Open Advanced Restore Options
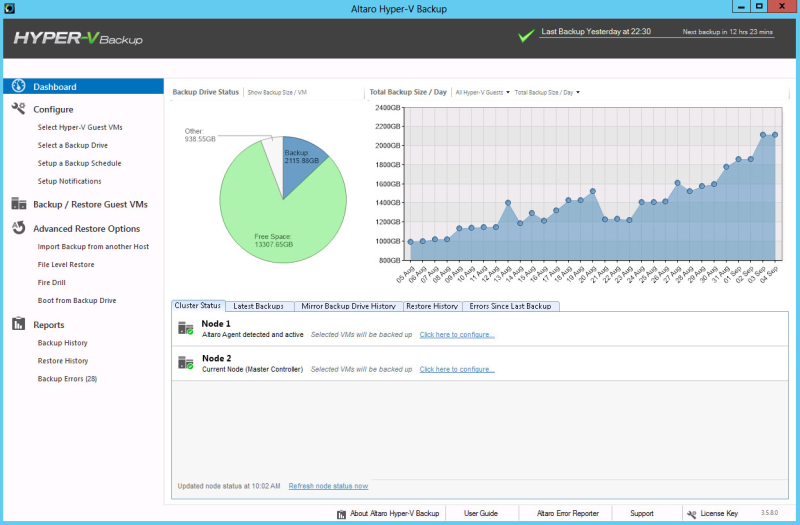 tap(86, 229)
